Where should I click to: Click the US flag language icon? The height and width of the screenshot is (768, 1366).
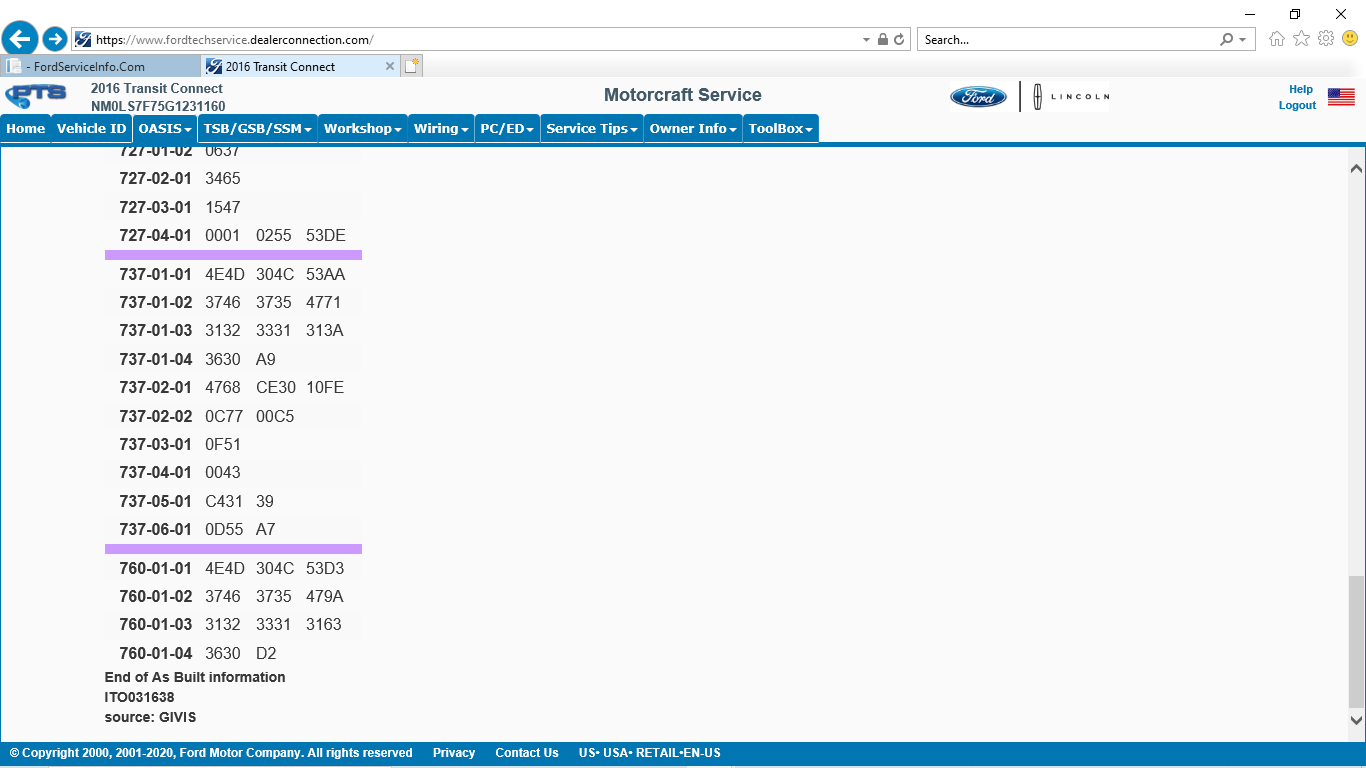(1341, 97)
